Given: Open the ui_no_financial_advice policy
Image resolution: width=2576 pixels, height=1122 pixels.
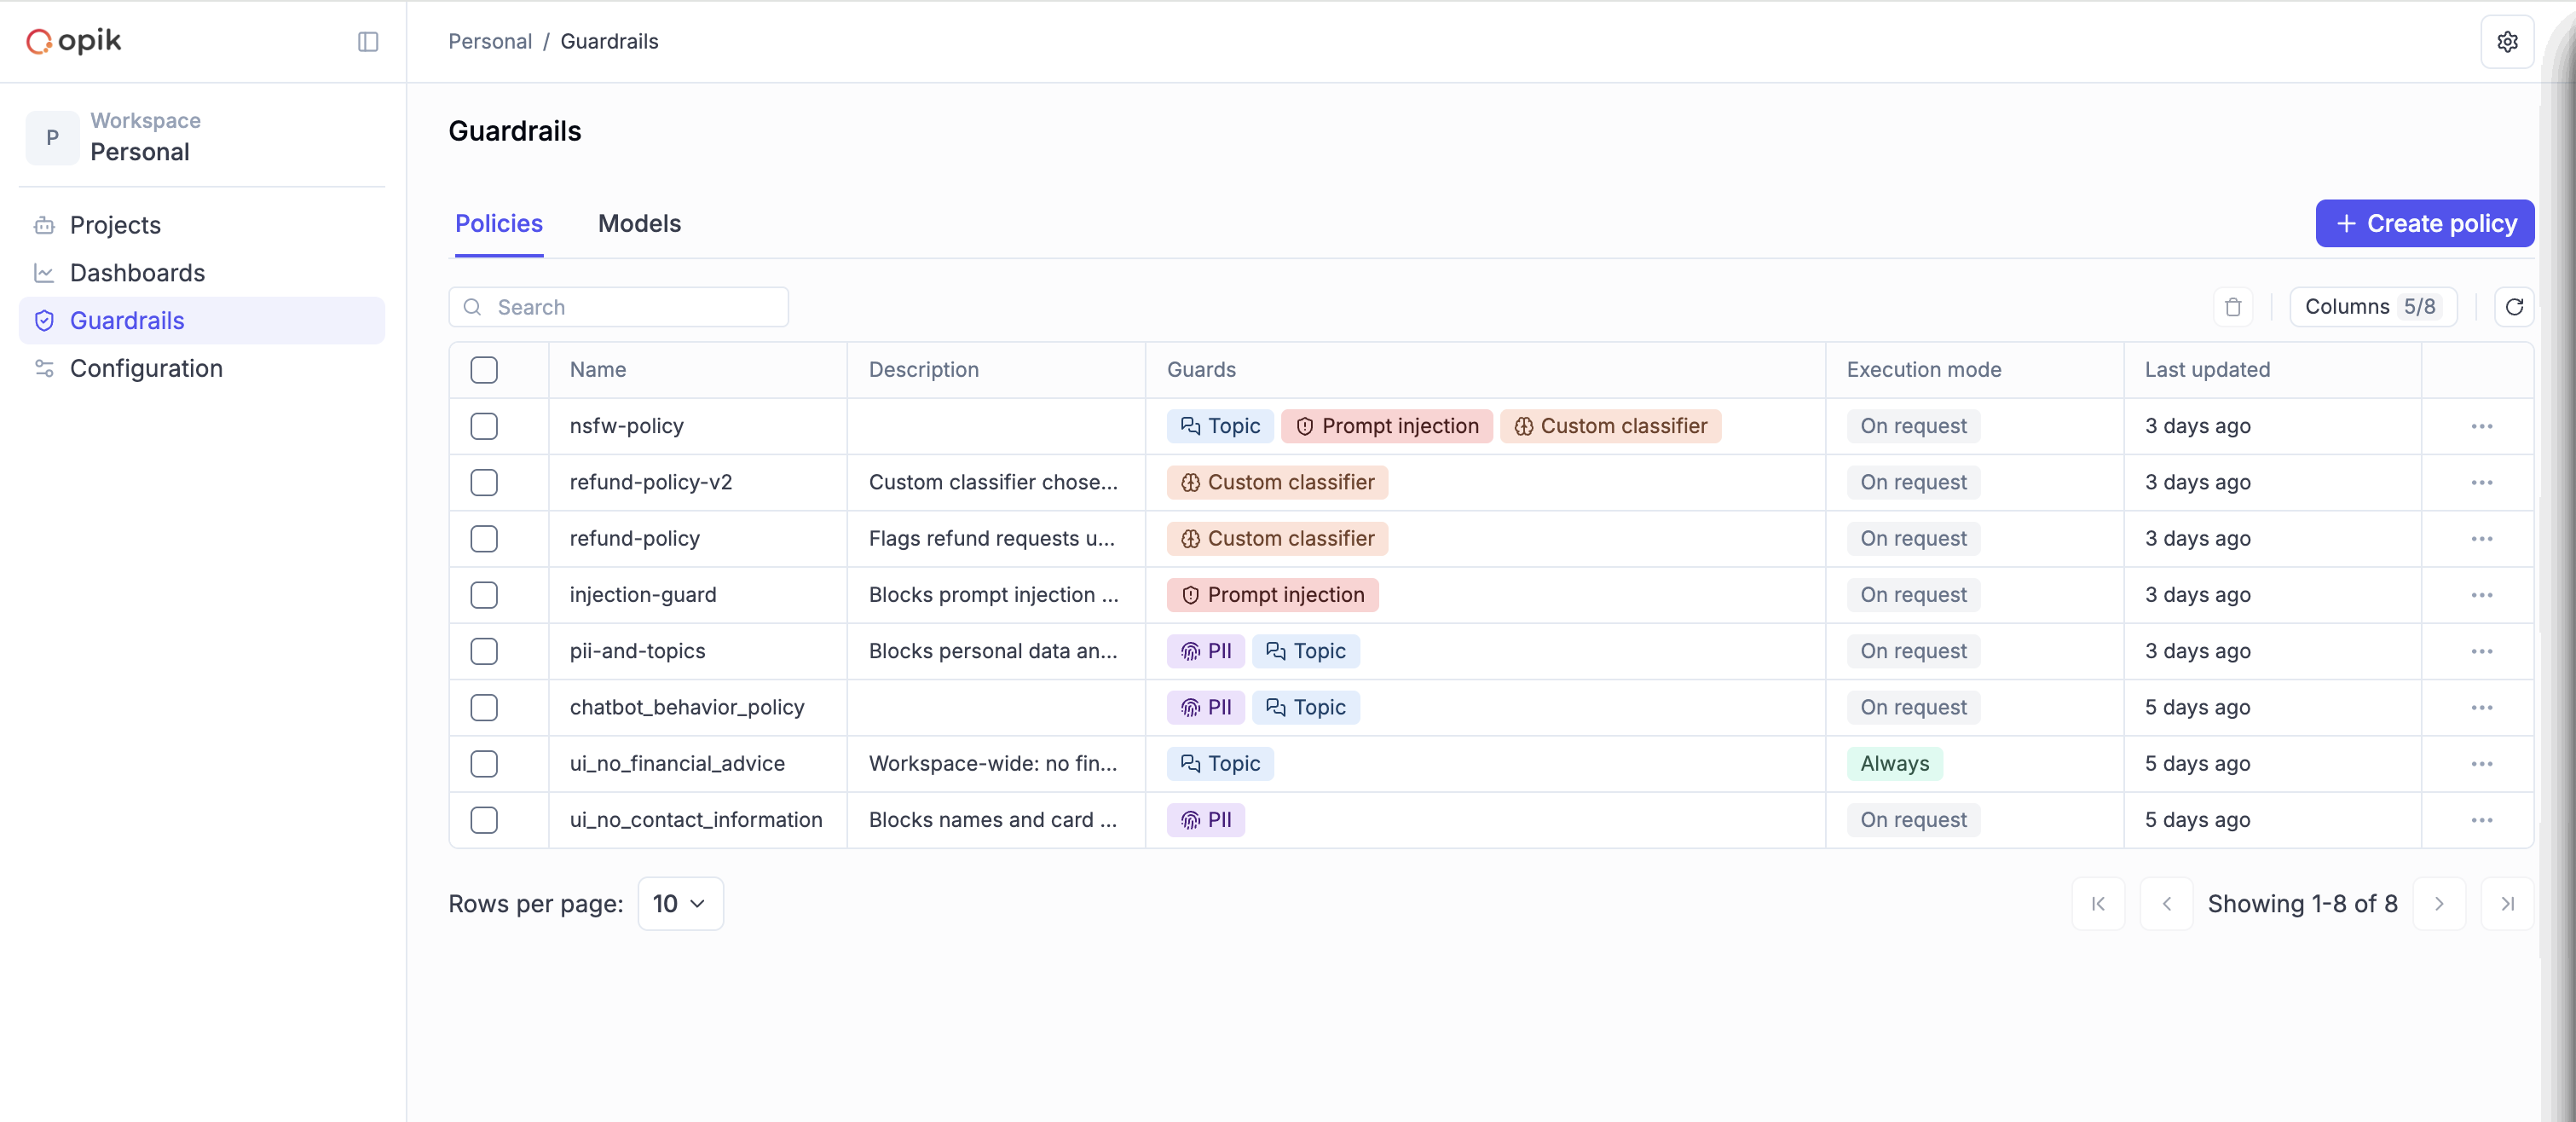Looking at the screenshot, I should [677, 764].
